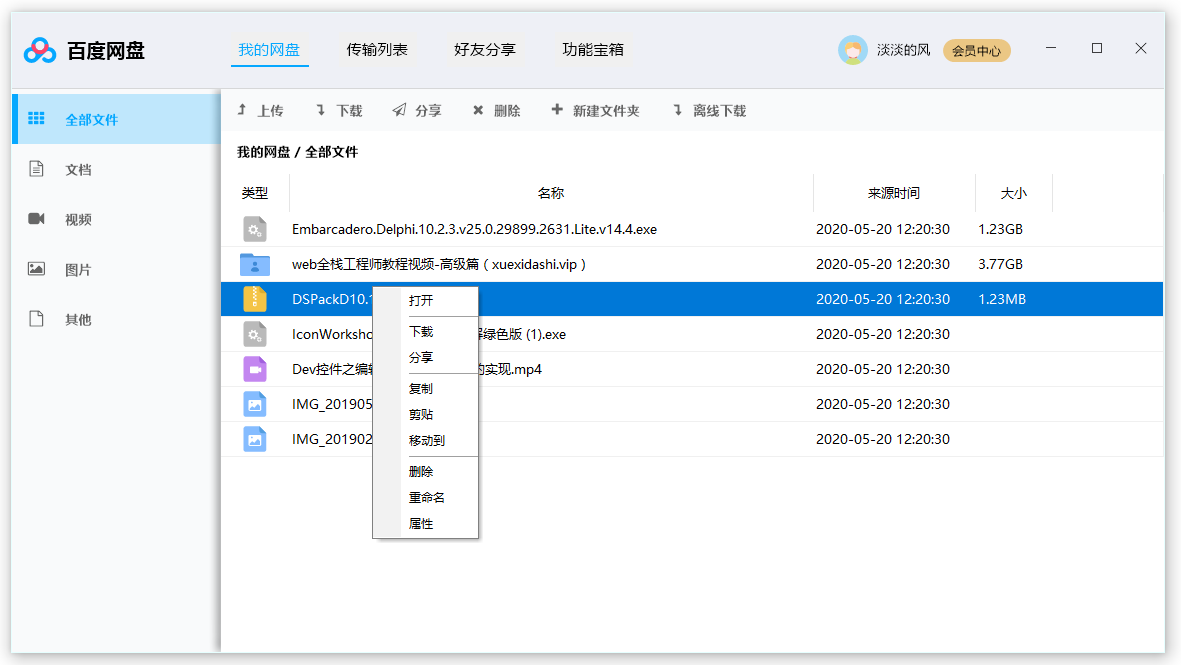Click the date in the IMG_201902 row

click(883, 439)
